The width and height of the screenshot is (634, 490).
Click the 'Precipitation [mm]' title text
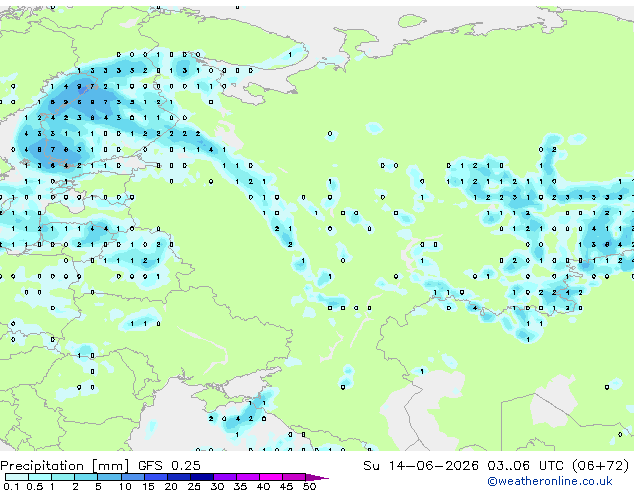tap(65, 466)
